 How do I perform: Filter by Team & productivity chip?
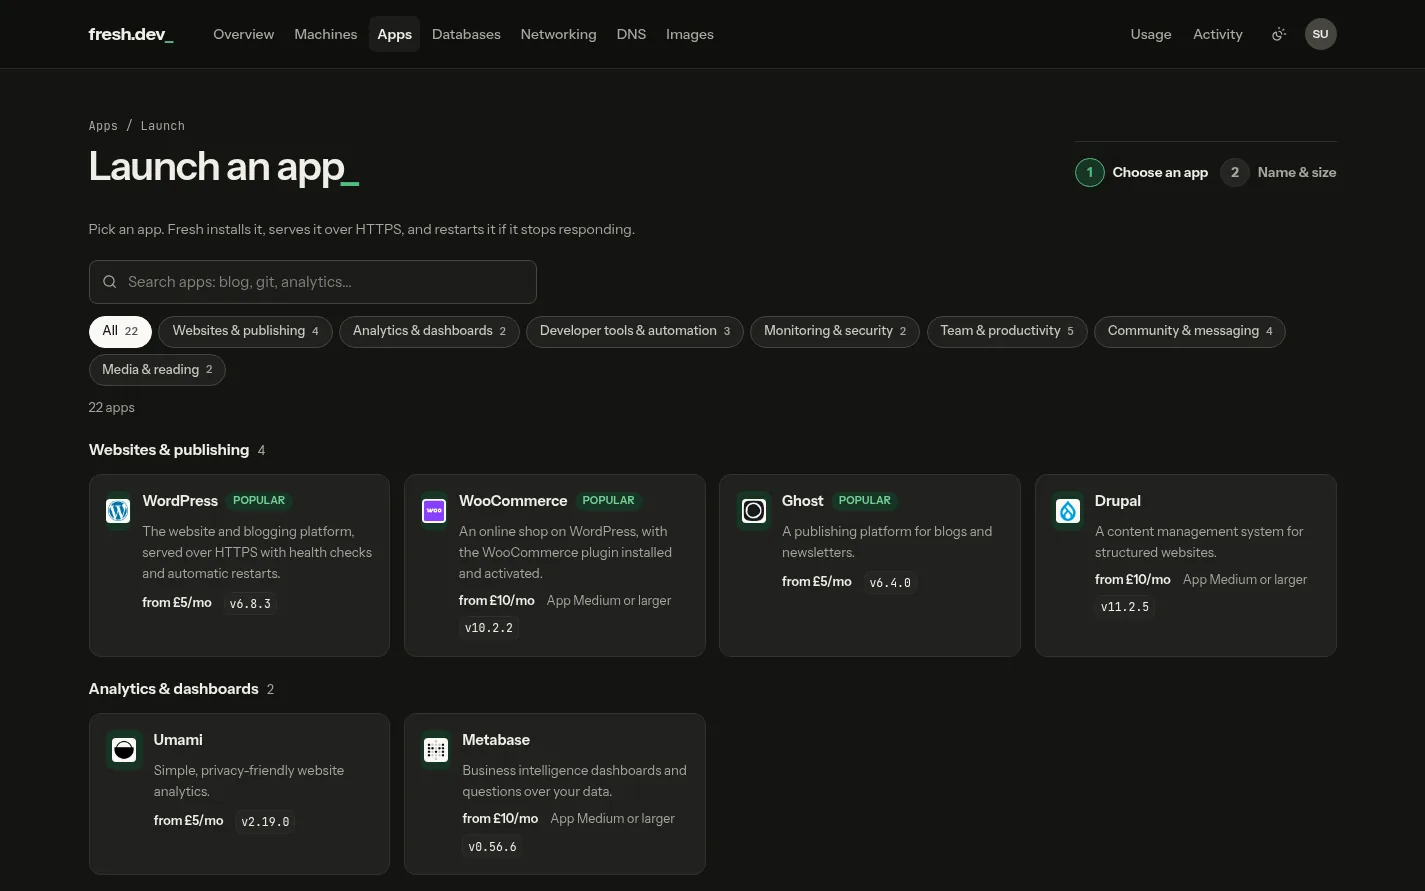[1007, 331]
